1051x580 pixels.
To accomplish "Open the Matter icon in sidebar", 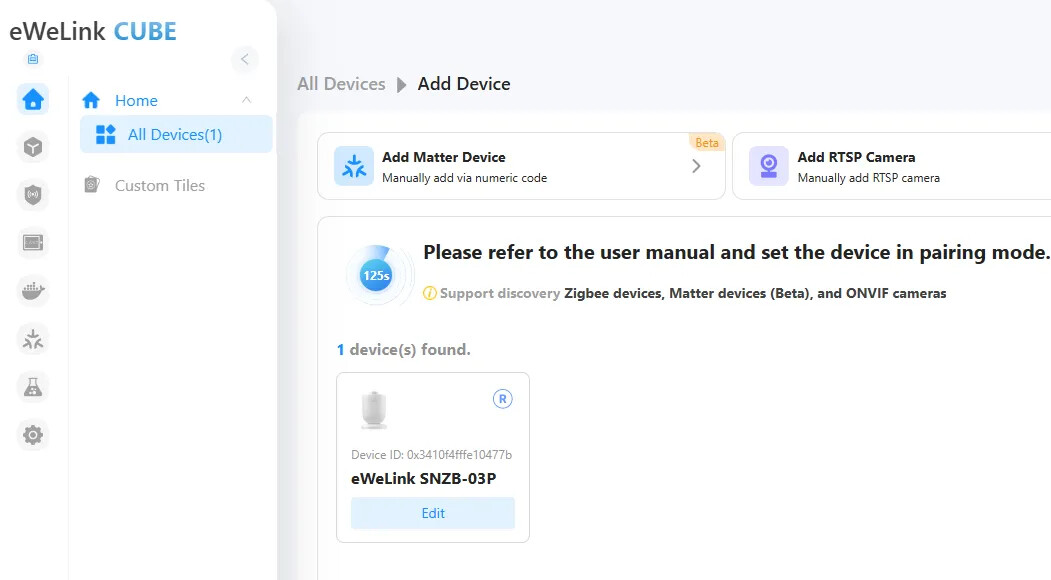I will point(33,339).
